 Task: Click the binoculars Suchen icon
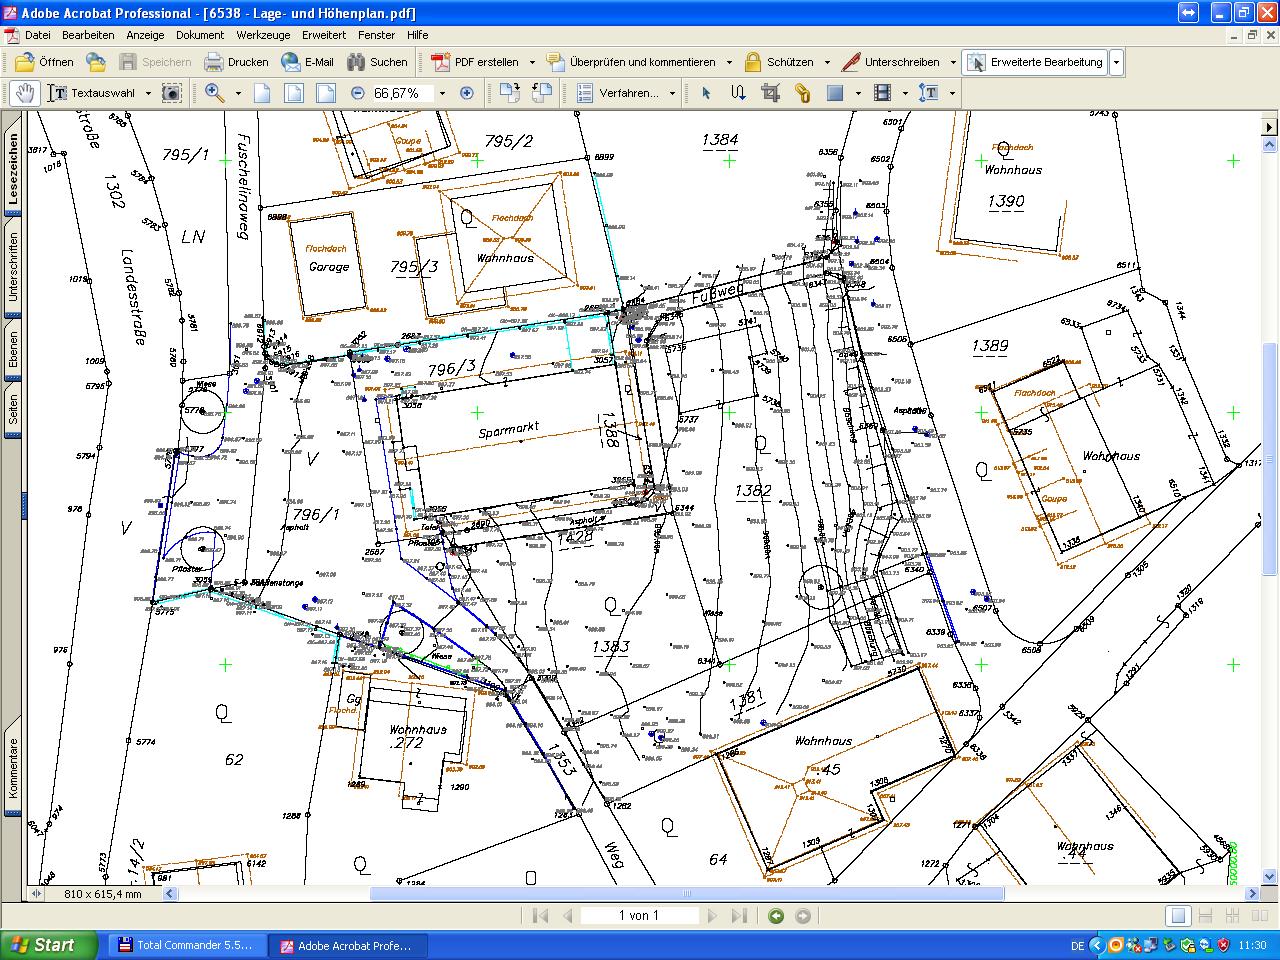[x=356, y=62]
